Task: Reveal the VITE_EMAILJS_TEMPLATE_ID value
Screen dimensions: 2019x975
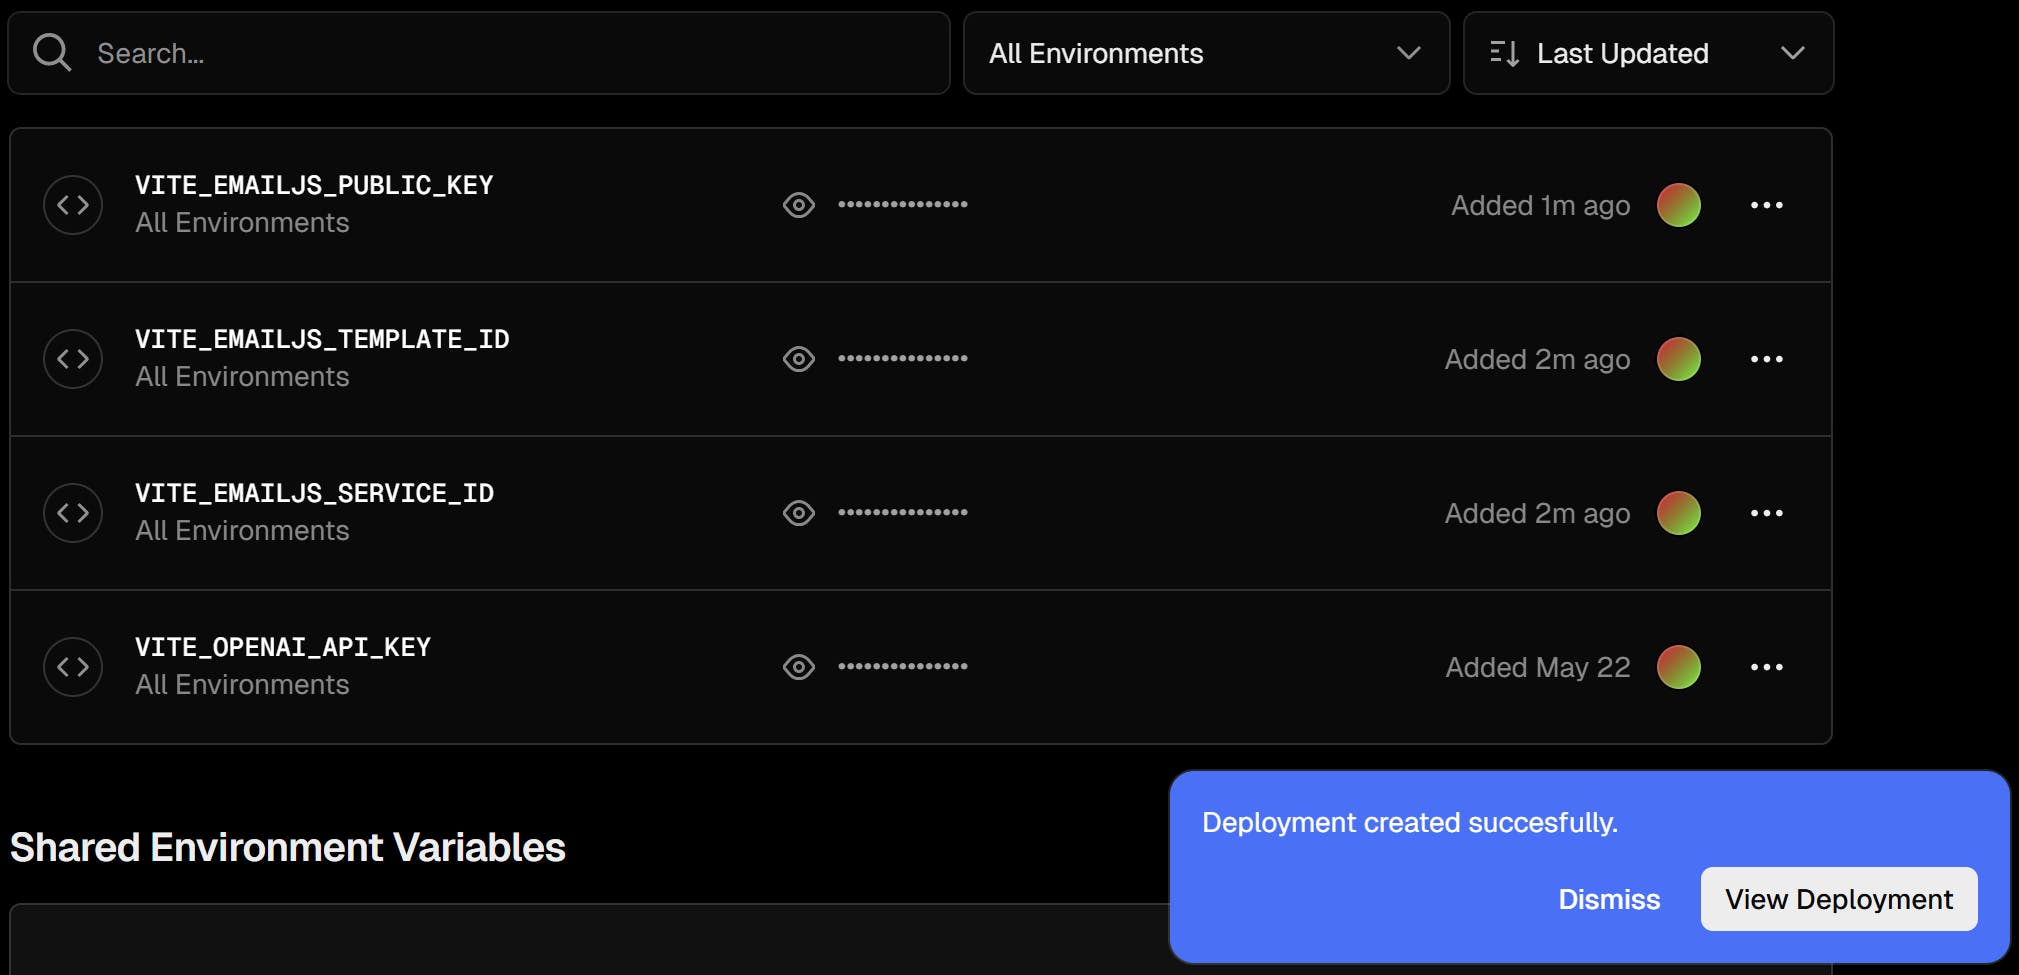Action: click(x=798, y=359)
